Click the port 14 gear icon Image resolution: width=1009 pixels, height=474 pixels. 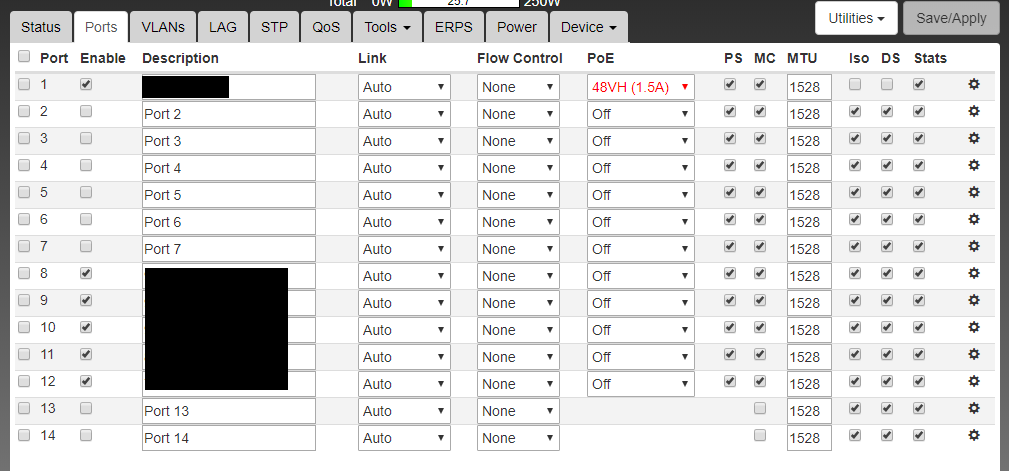[x=974, y=436]
